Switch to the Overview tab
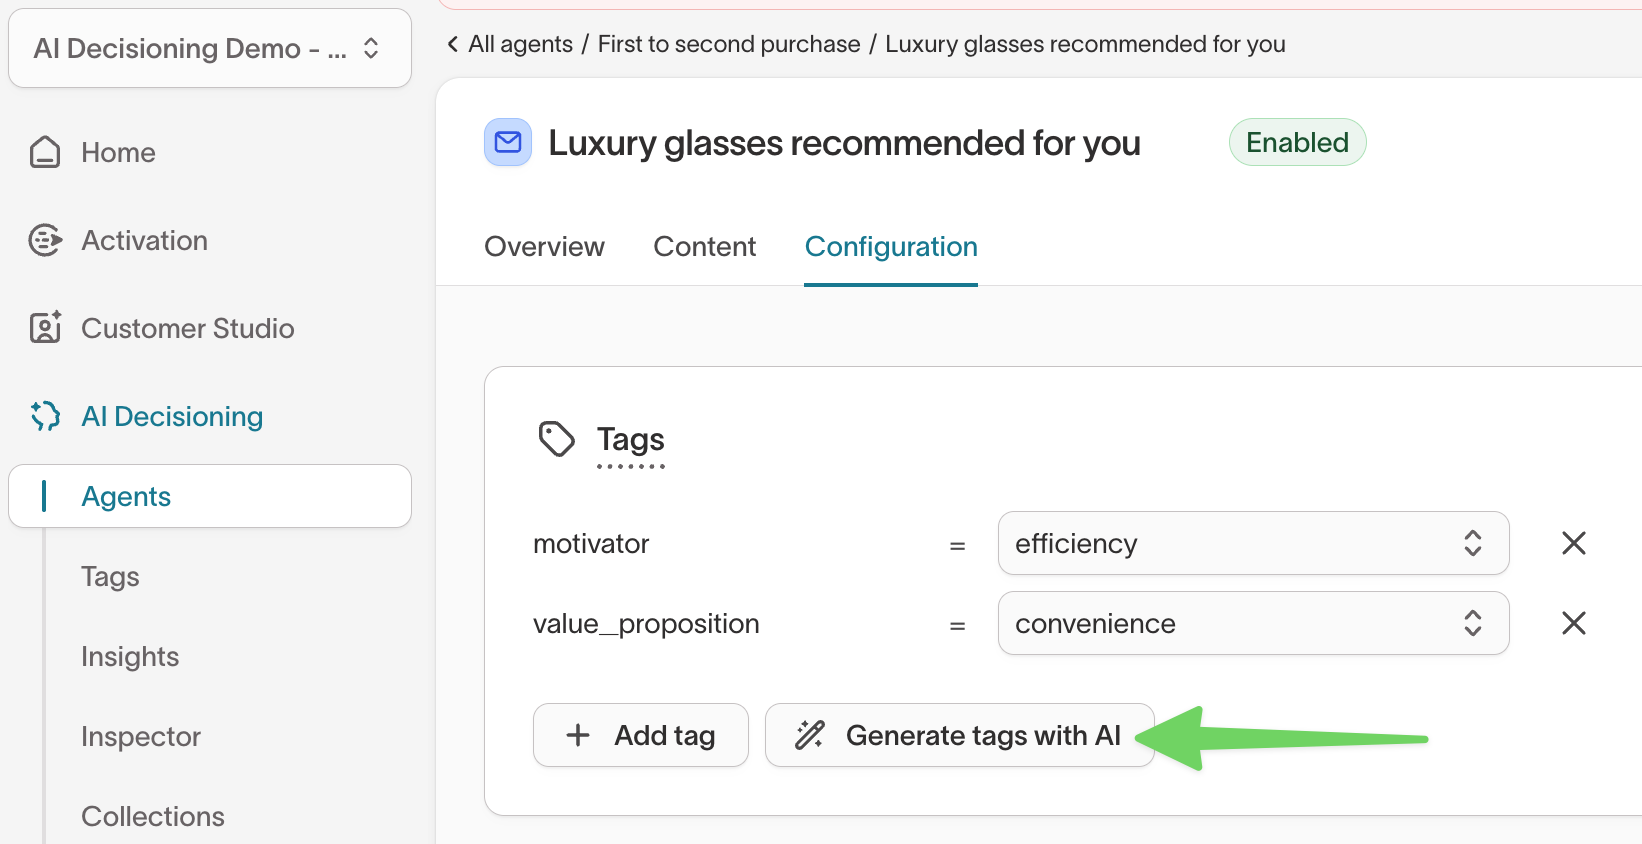Image resolution: width=1642 pixels, height=844 pixels. tap(544, 246)
